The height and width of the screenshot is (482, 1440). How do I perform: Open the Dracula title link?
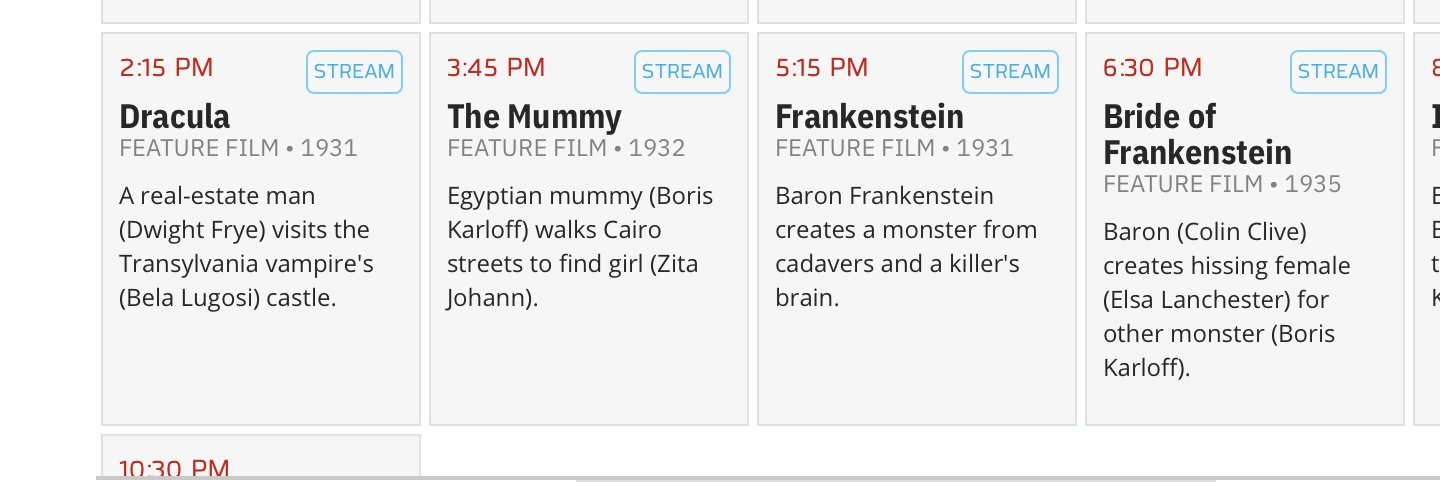(175, 117)
